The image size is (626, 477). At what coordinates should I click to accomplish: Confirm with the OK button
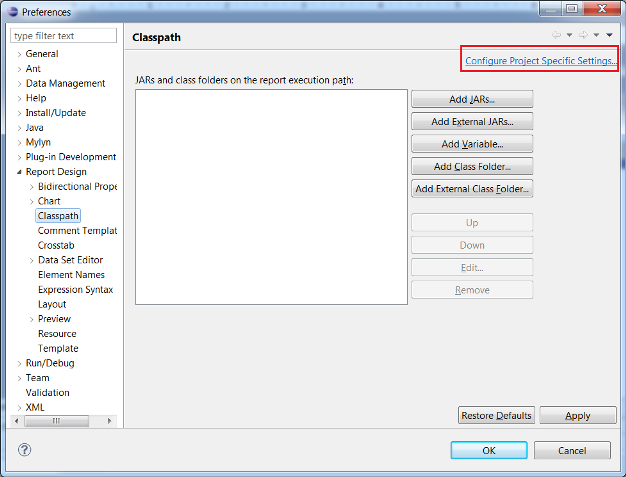pyautogui.click(x=489, y=450)
